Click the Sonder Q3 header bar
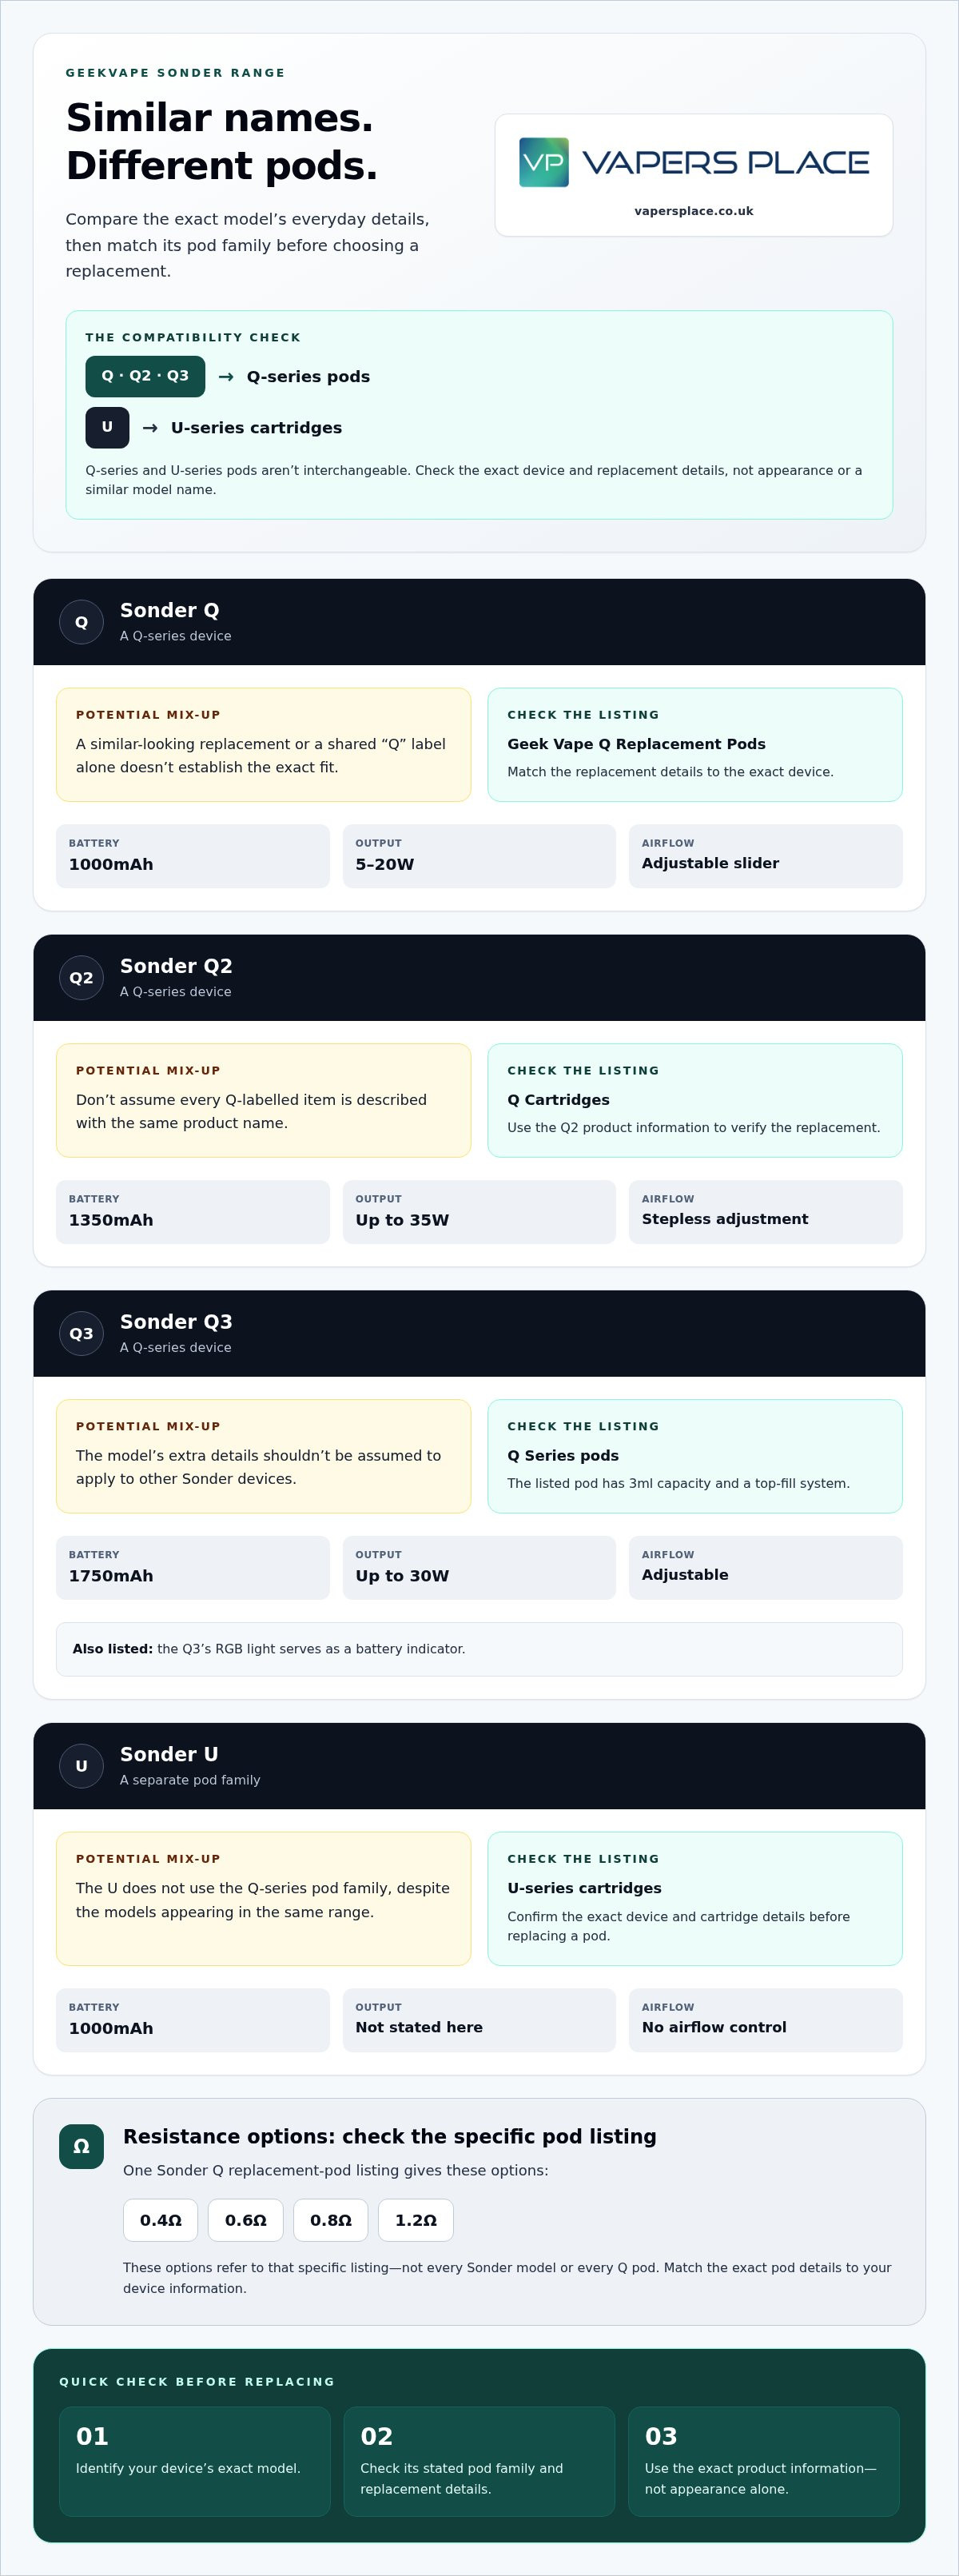959x2576 pixels. (x=479, y=1333)
